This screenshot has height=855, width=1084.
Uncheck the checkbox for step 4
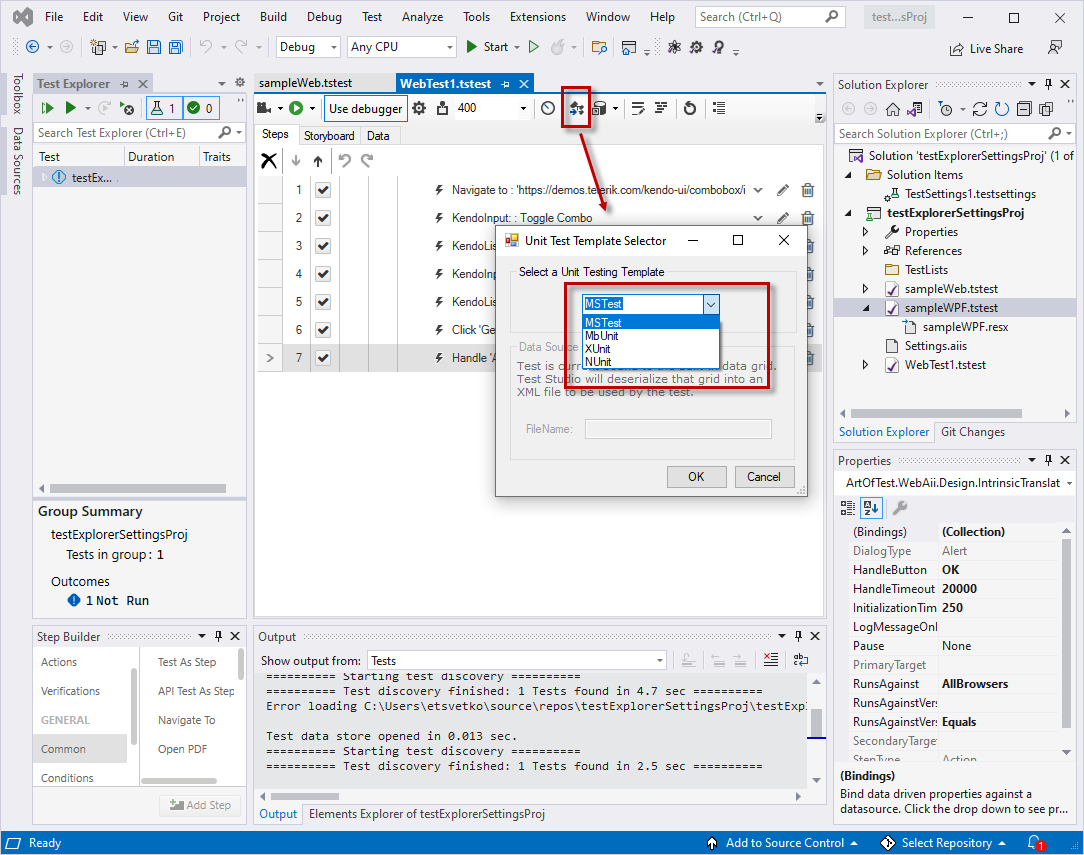click(323, 274)
